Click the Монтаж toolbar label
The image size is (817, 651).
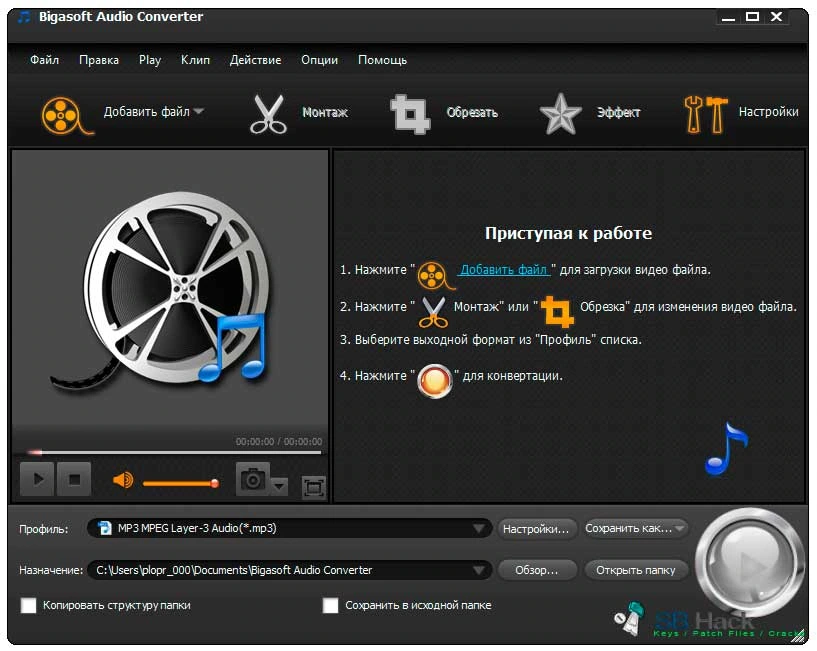[325, 112]
